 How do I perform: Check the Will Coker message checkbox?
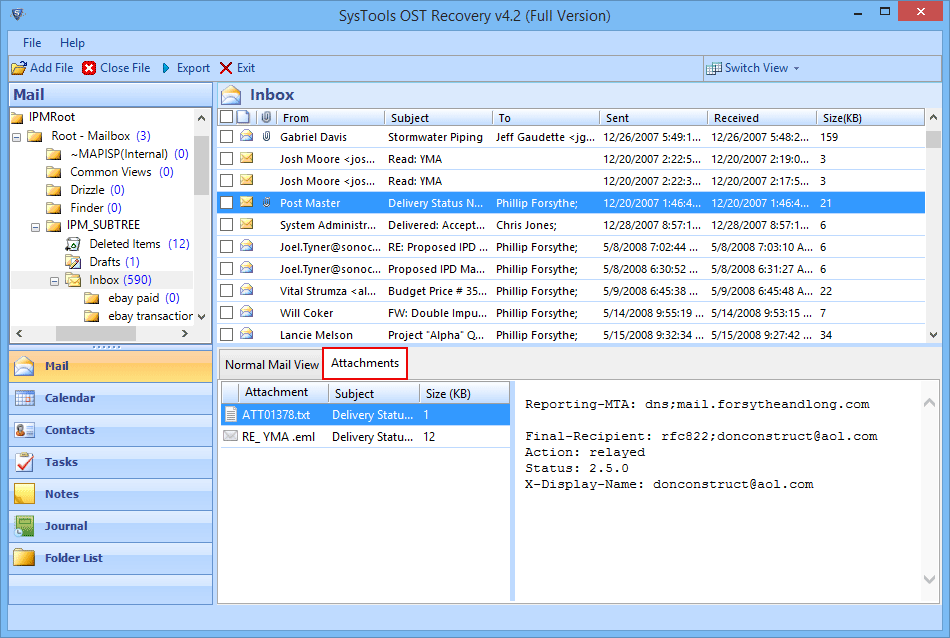pos(227,313)
